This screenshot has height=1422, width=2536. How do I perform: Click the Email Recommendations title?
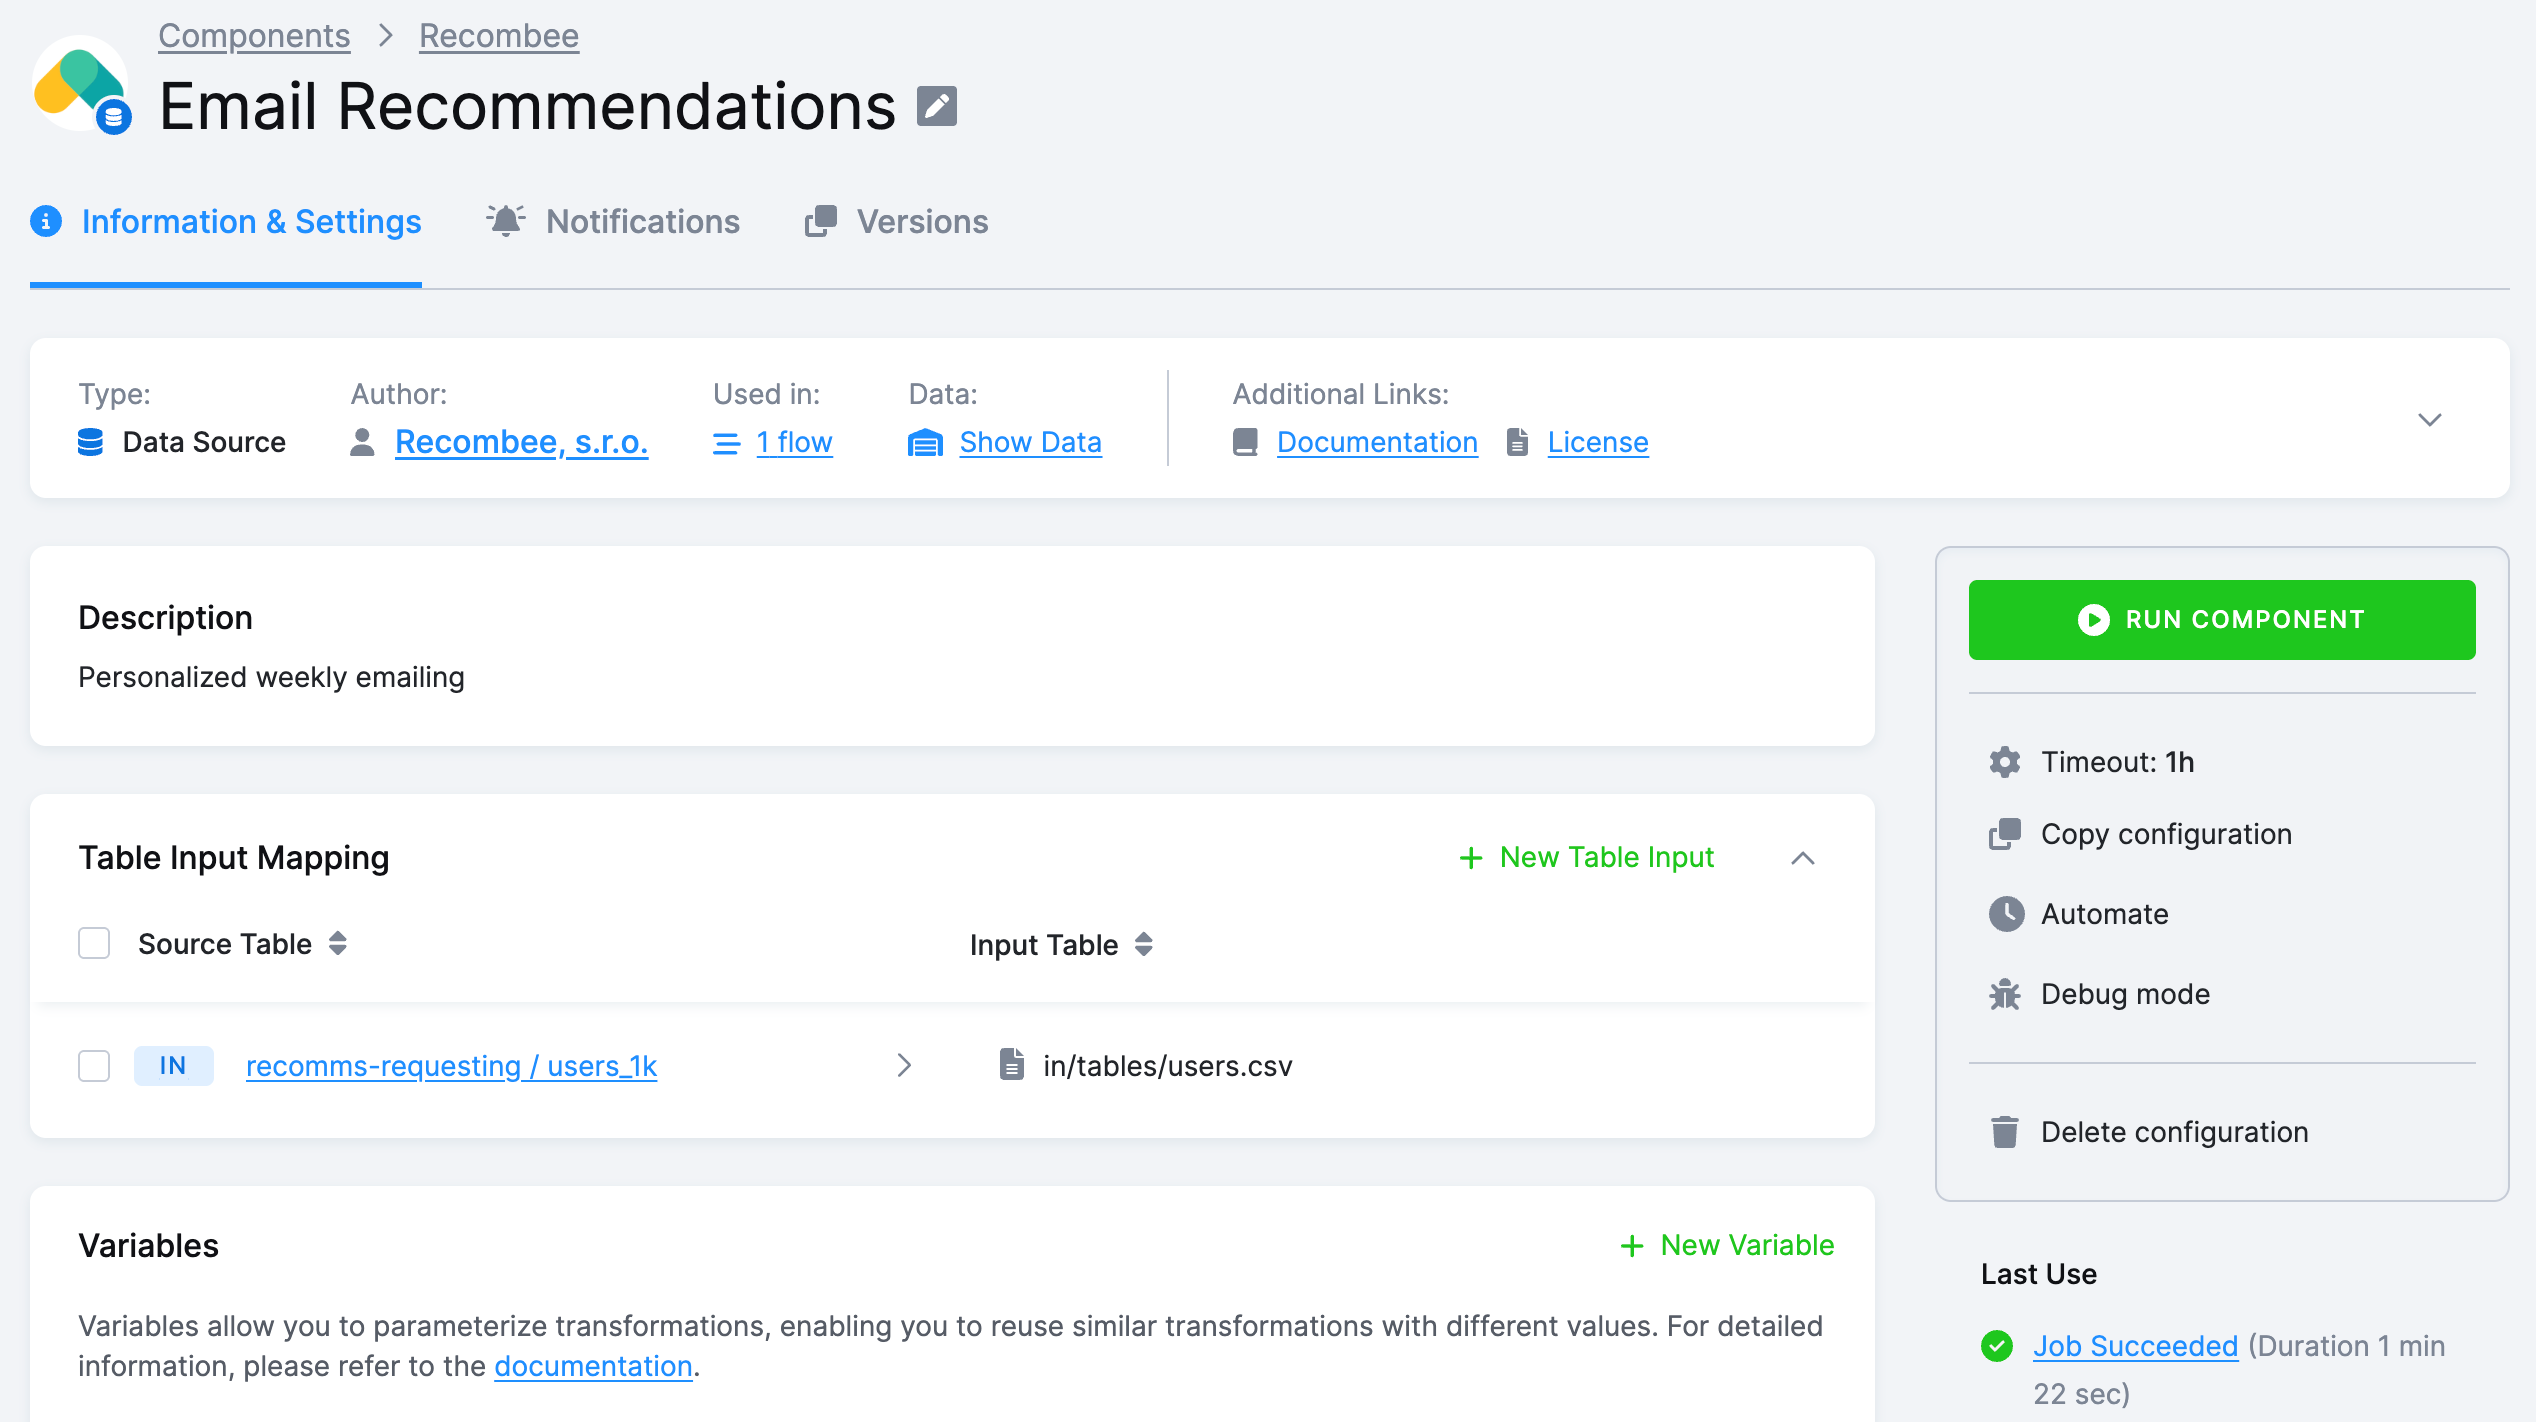527,106
